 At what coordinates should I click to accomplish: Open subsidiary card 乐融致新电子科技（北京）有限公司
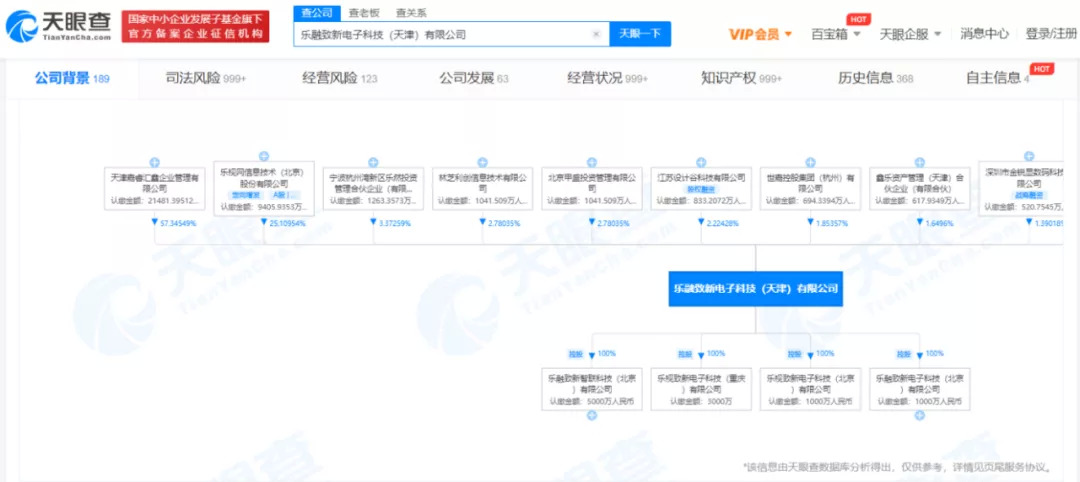pyautogui.click(x=920, y=389)
